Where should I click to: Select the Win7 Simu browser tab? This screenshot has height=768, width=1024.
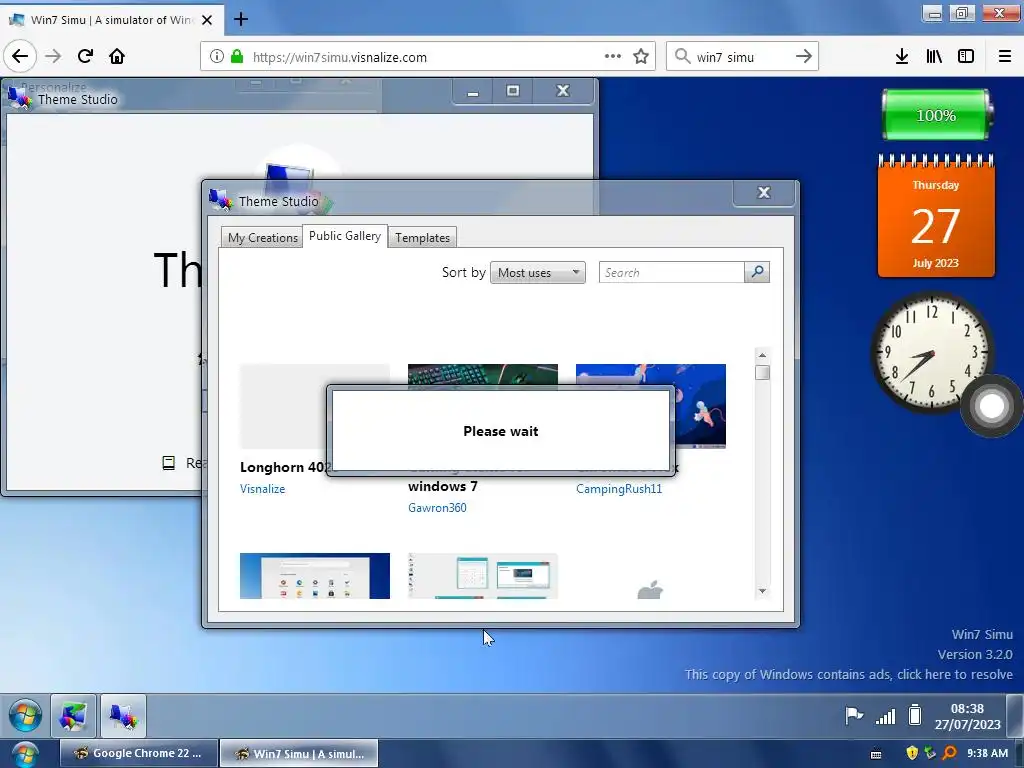point(112,20)
